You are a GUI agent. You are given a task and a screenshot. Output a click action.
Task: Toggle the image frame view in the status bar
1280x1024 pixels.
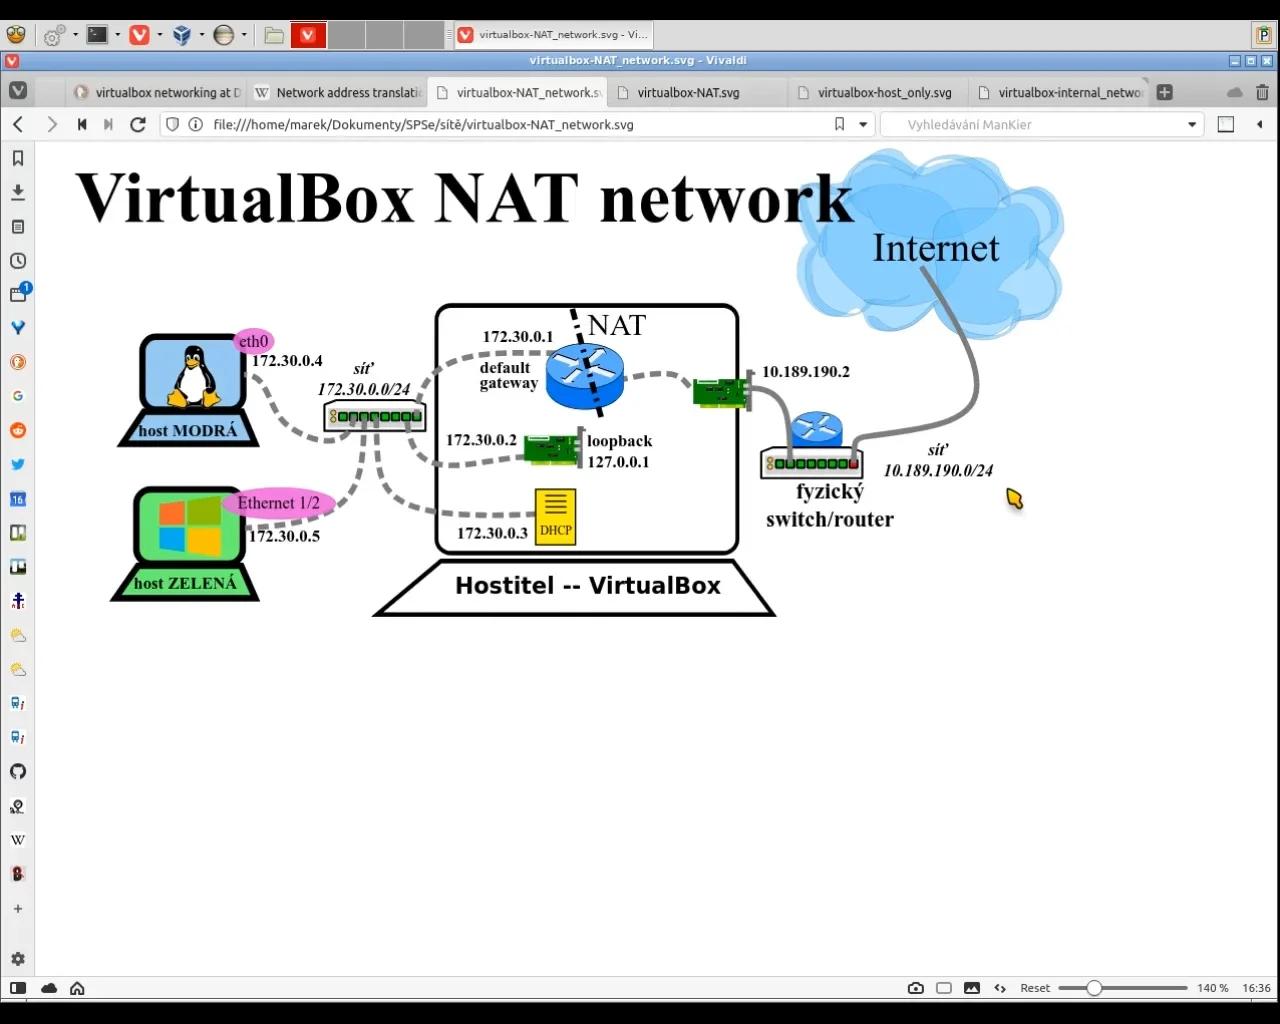[x=944, y=988]
